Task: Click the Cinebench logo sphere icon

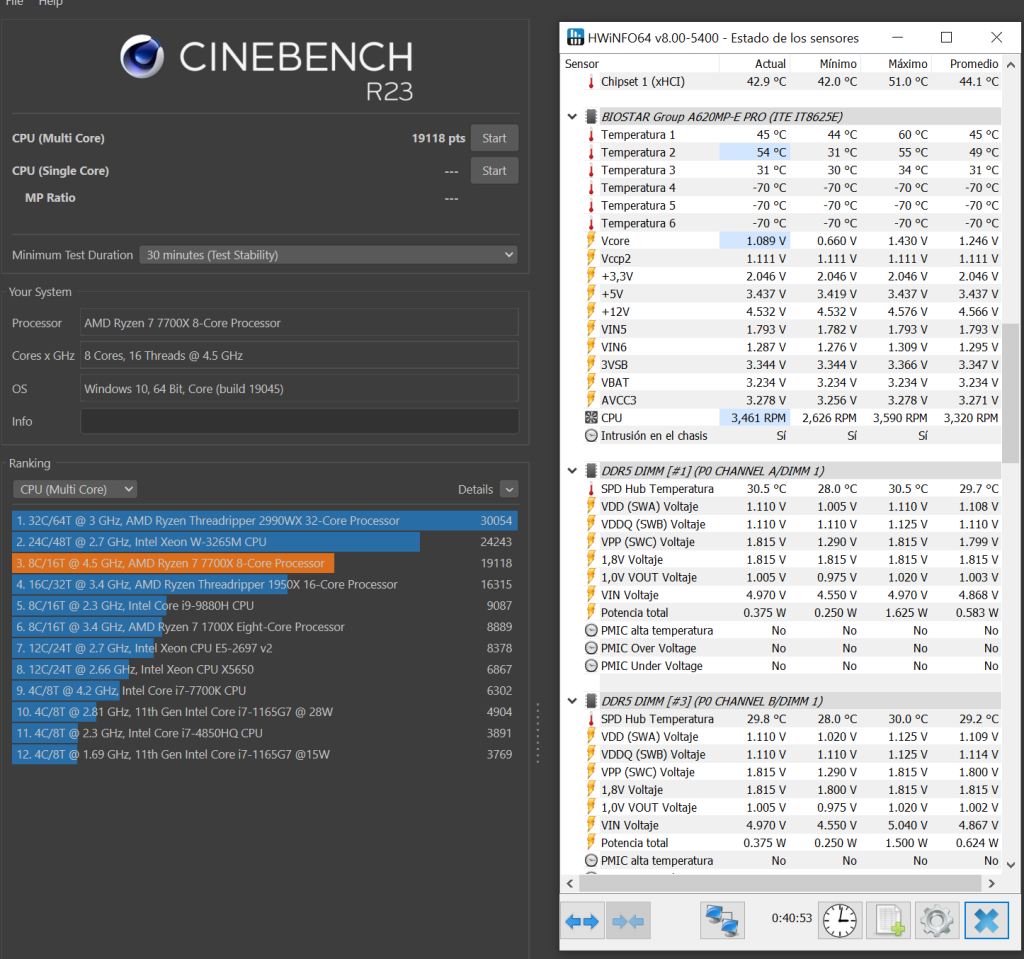Action: pos(142,56)
